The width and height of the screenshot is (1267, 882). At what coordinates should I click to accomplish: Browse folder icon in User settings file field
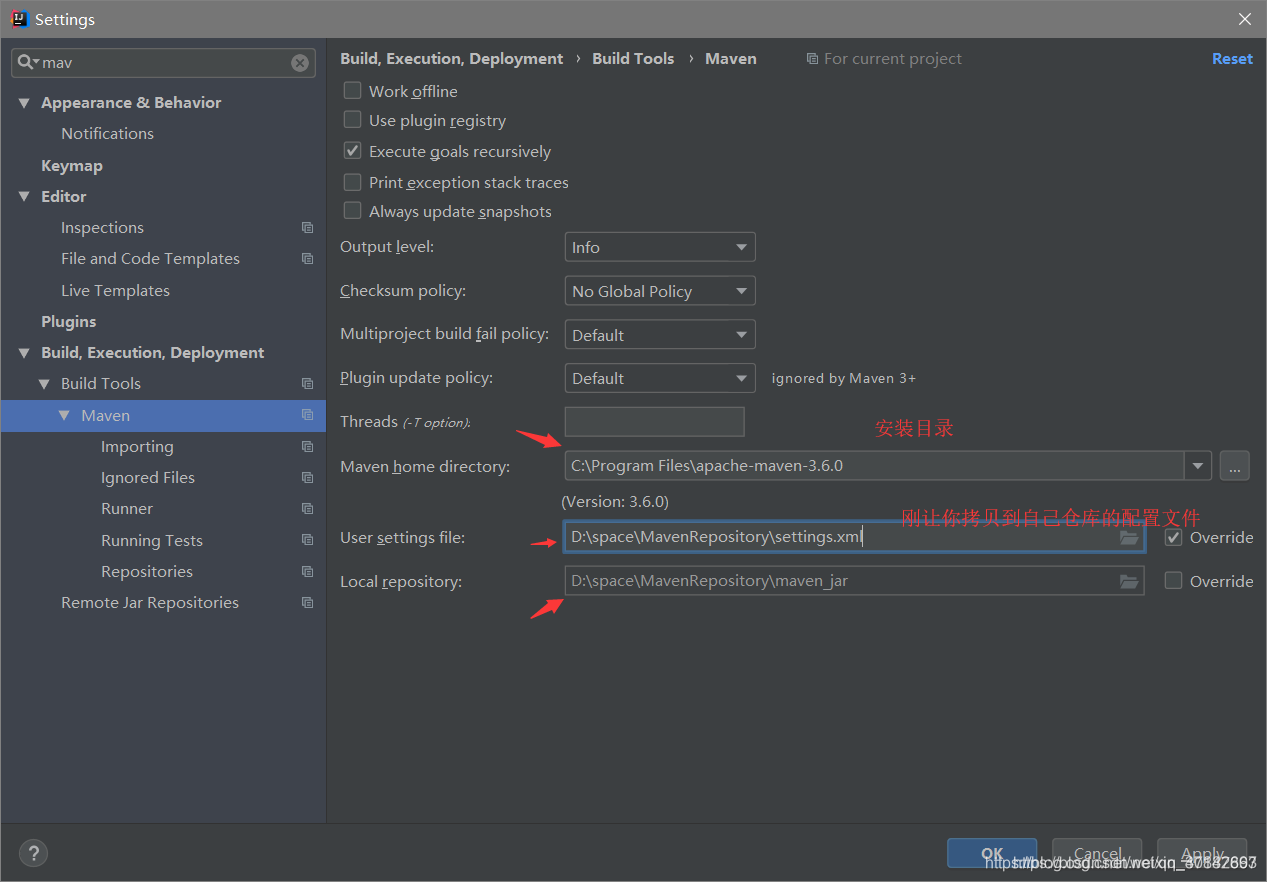[1129, 538]
